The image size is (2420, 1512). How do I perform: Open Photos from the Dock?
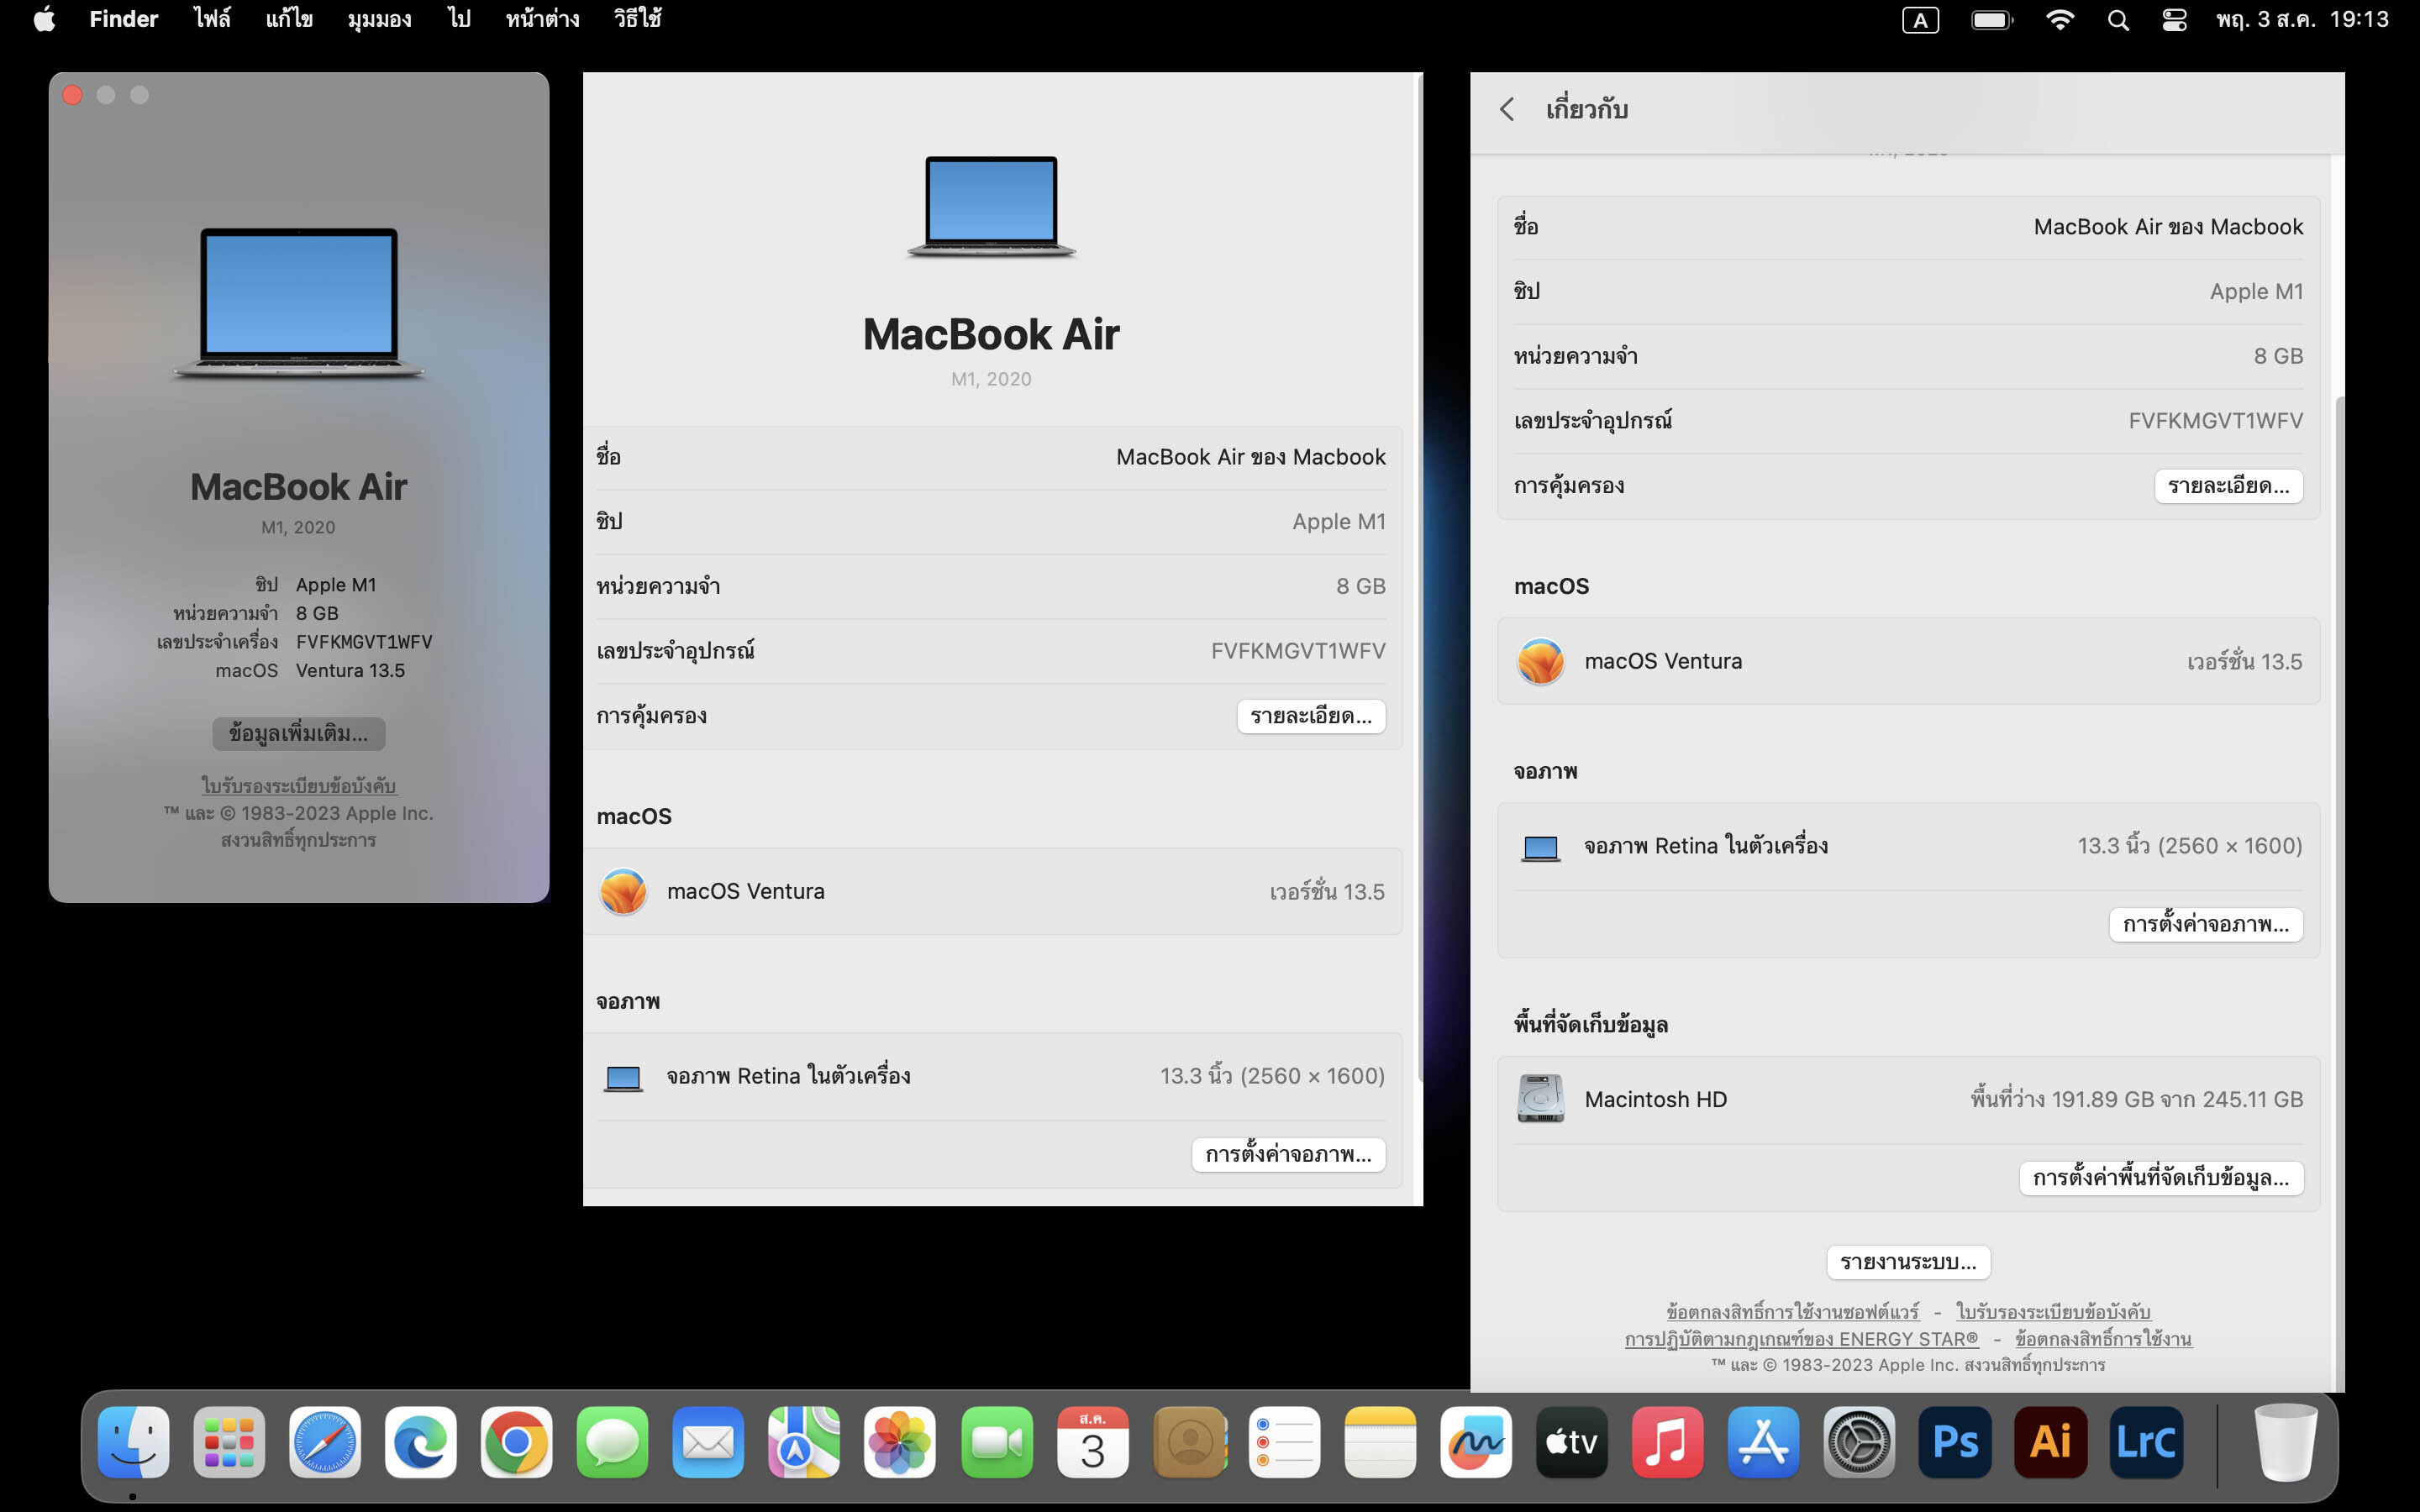[900, 1442]
